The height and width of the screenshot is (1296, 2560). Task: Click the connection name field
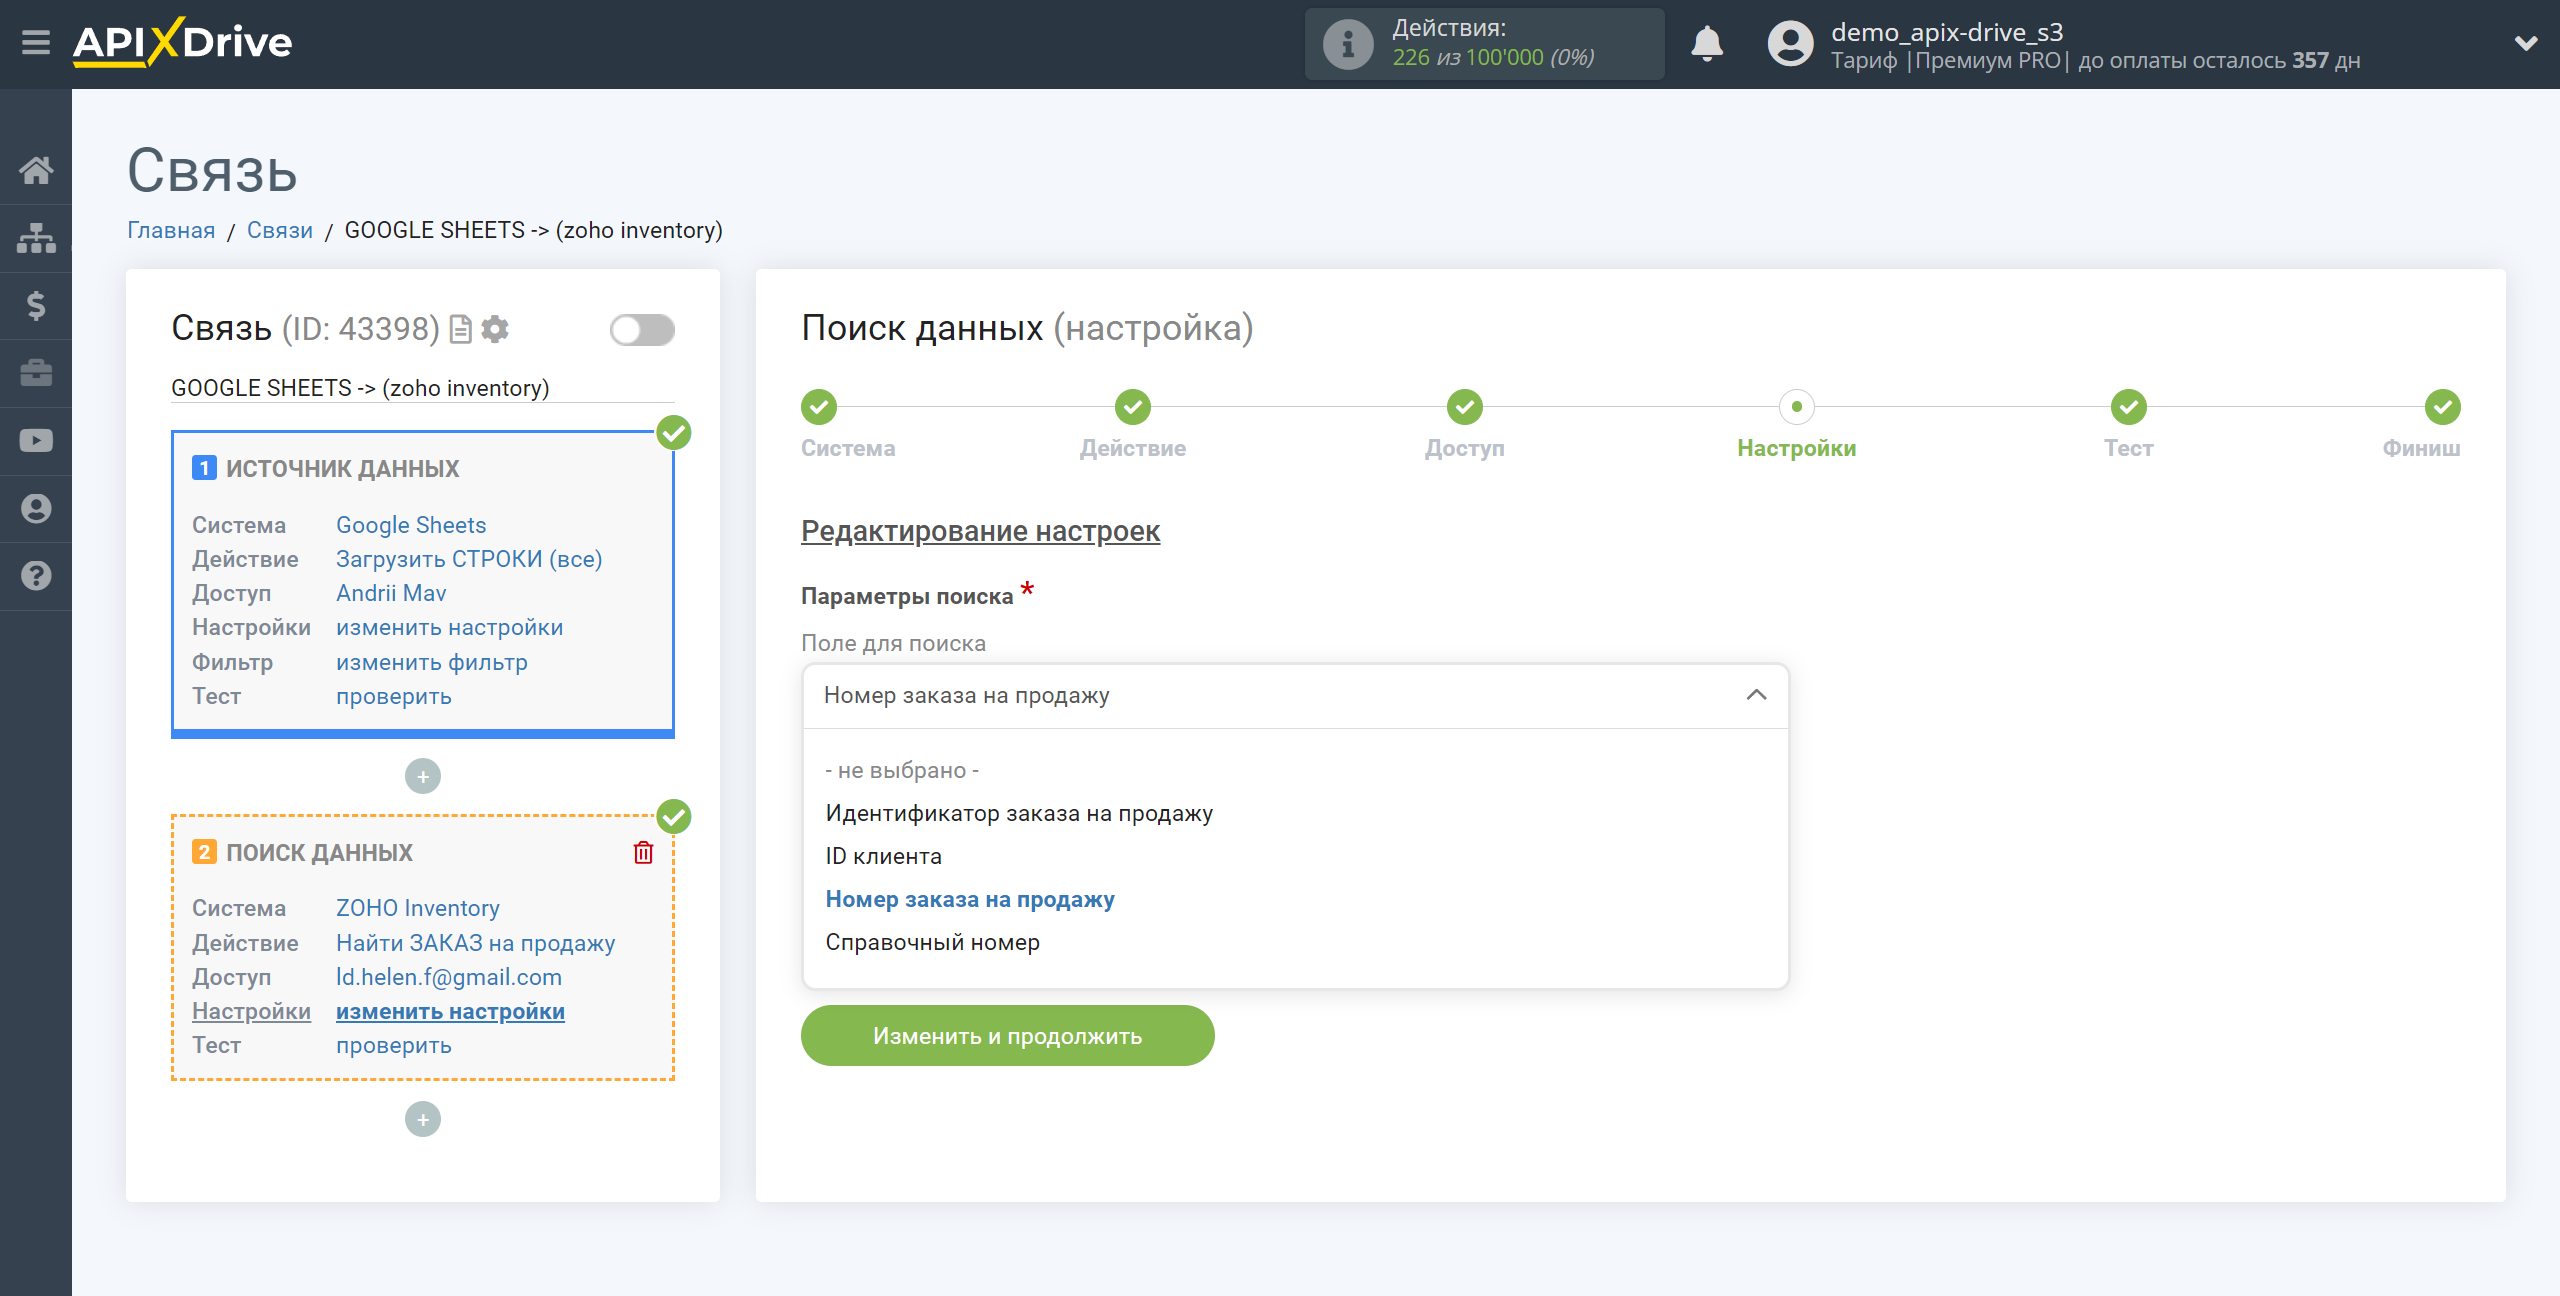point(423,388)
